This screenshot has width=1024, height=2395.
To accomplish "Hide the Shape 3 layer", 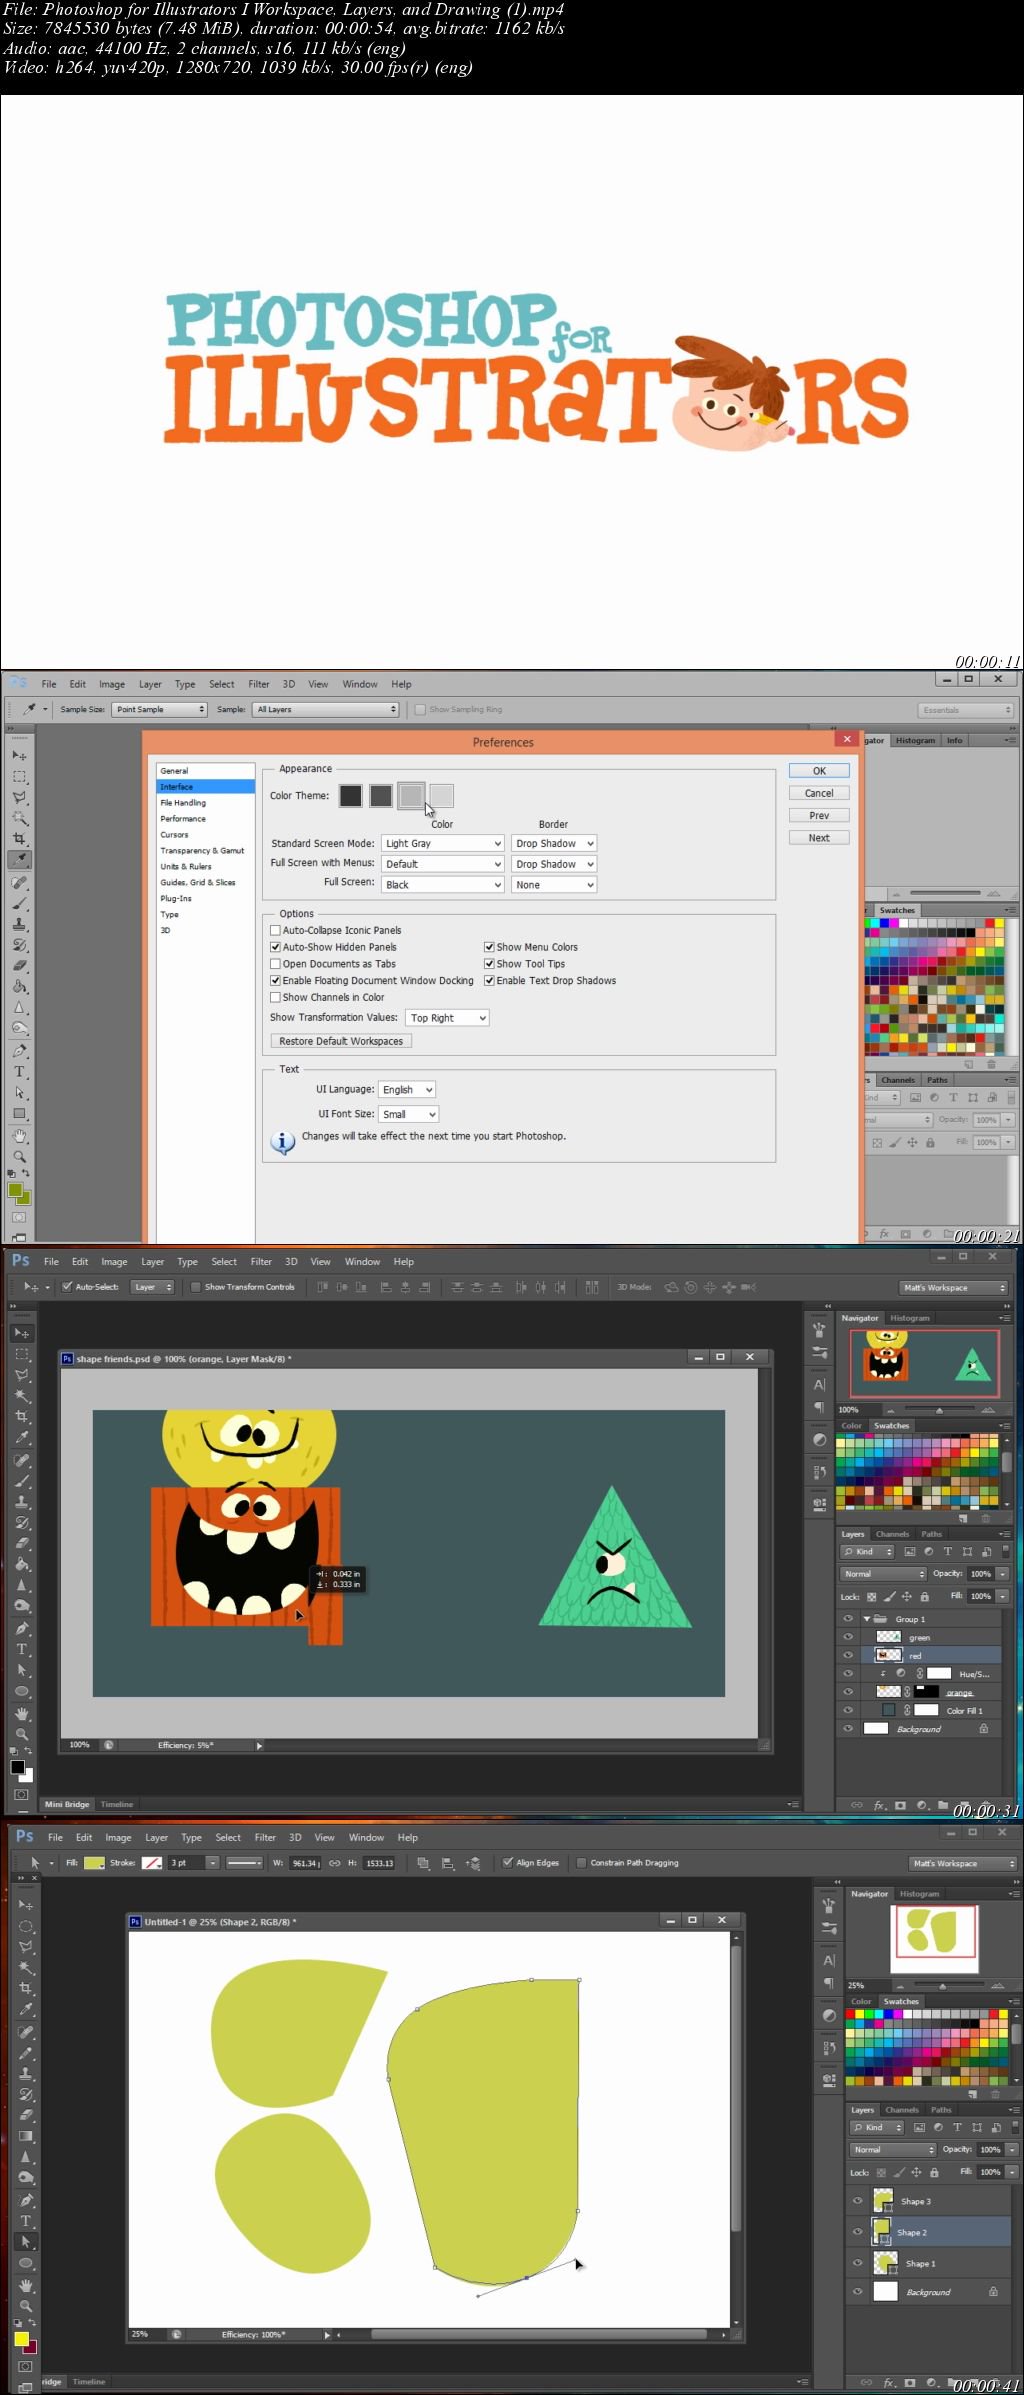I will coord(857,2201).
